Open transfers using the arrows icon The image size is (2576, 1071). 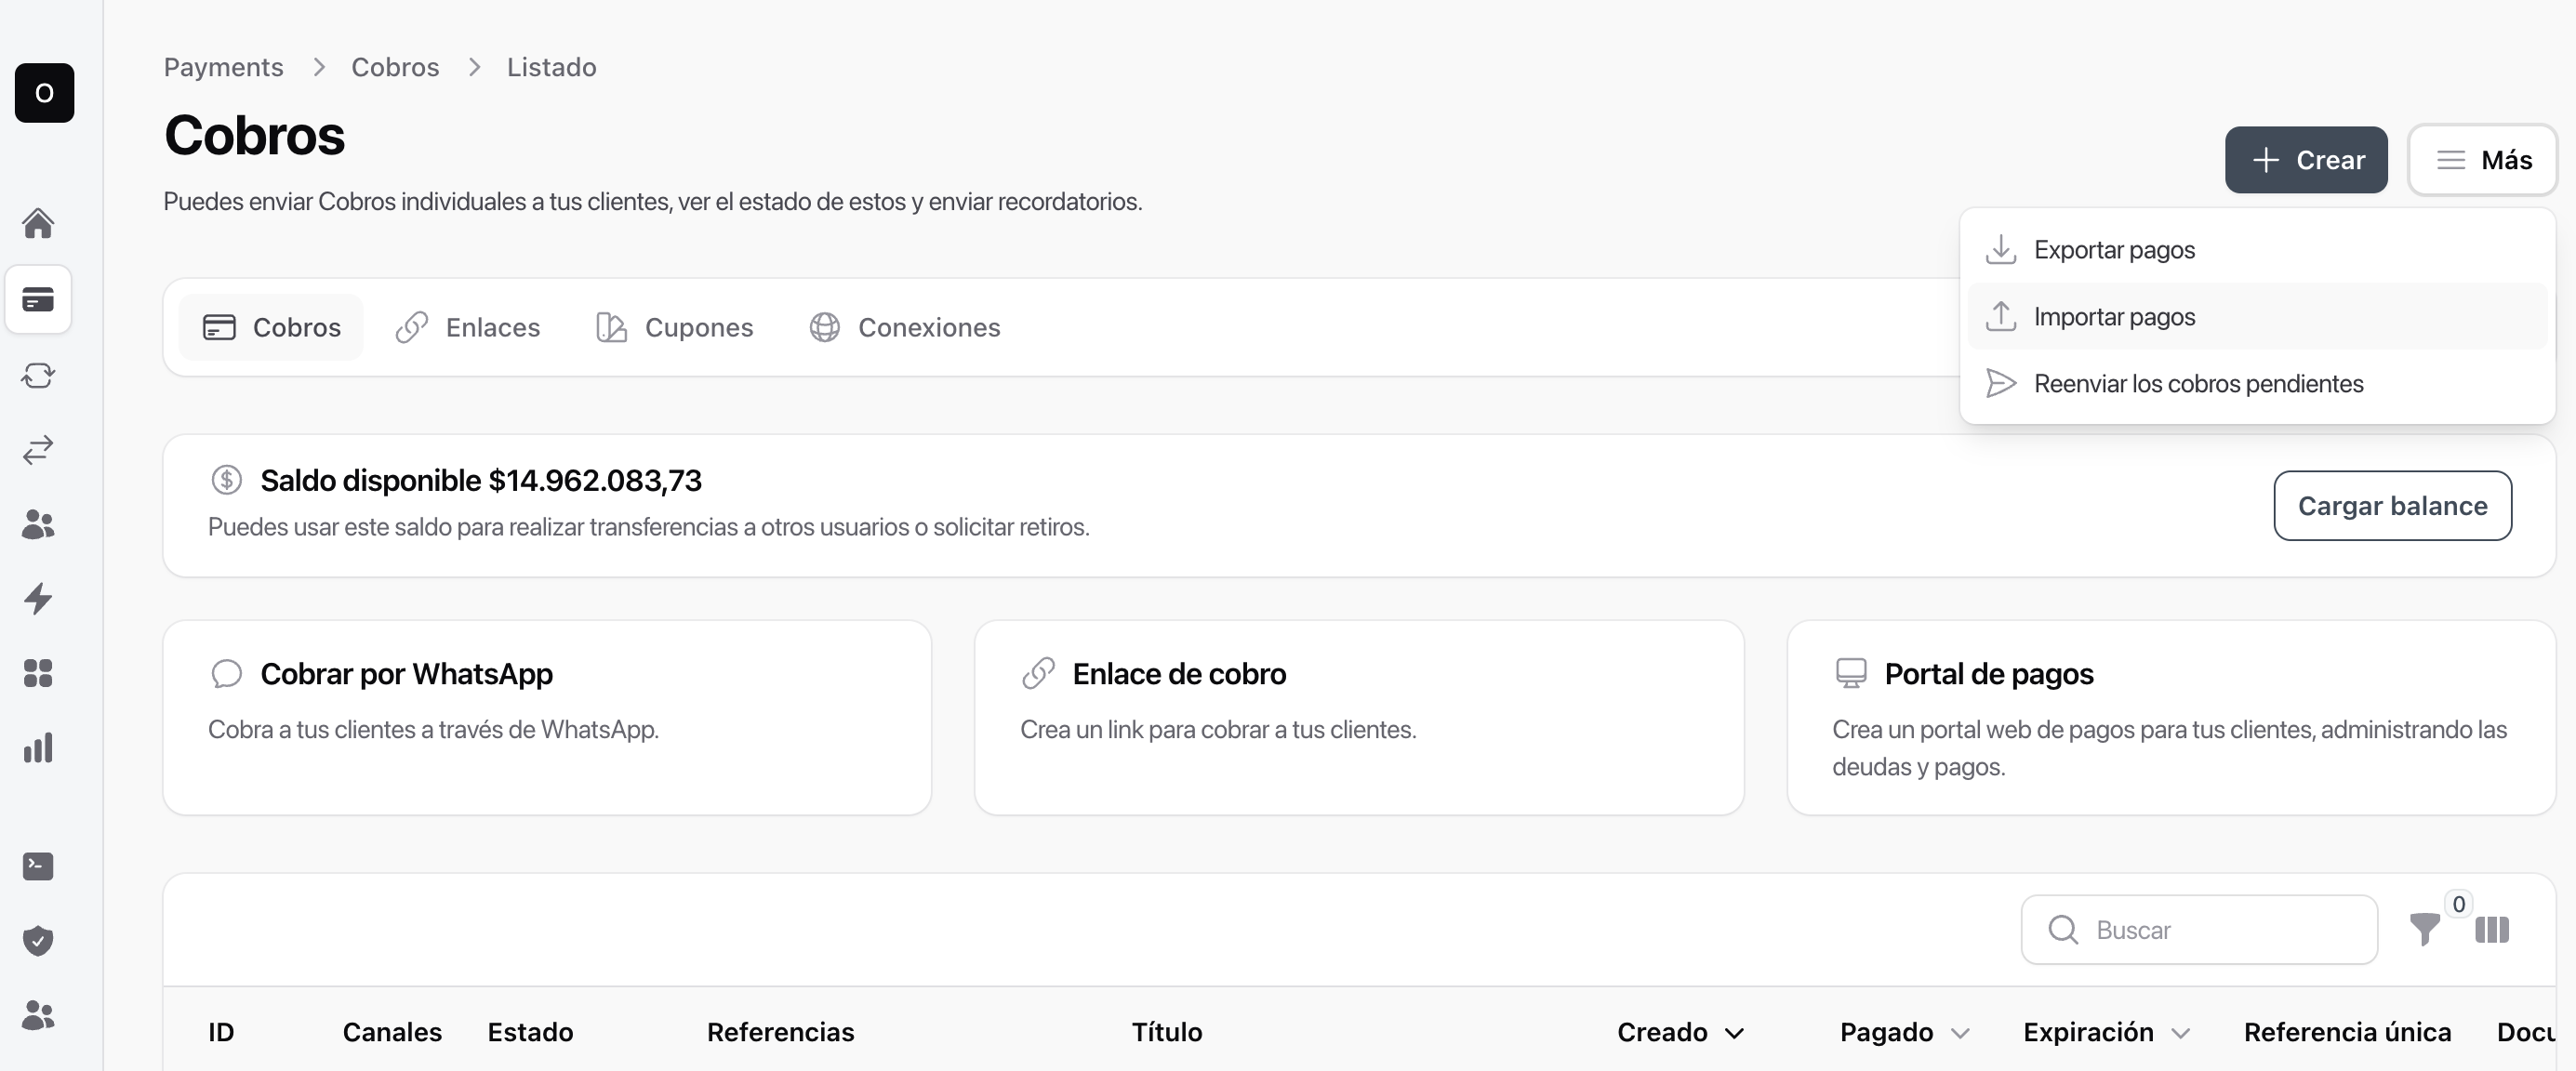38,450
